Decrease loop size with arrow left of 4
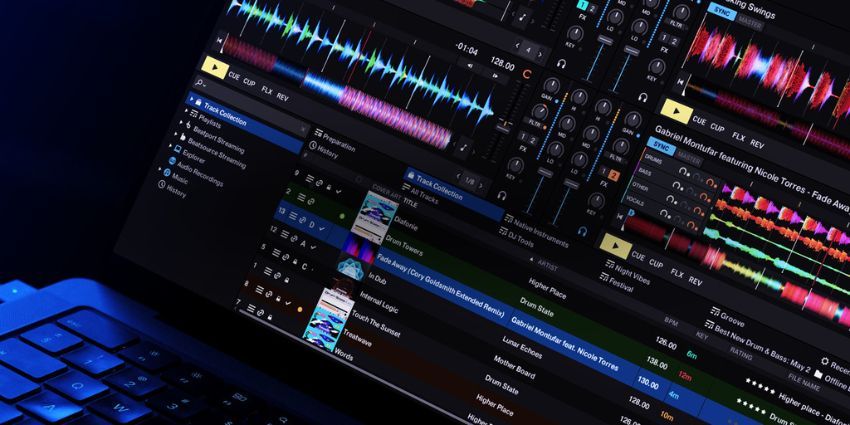This screenshot has height=425, width=850. coord(517,46)
